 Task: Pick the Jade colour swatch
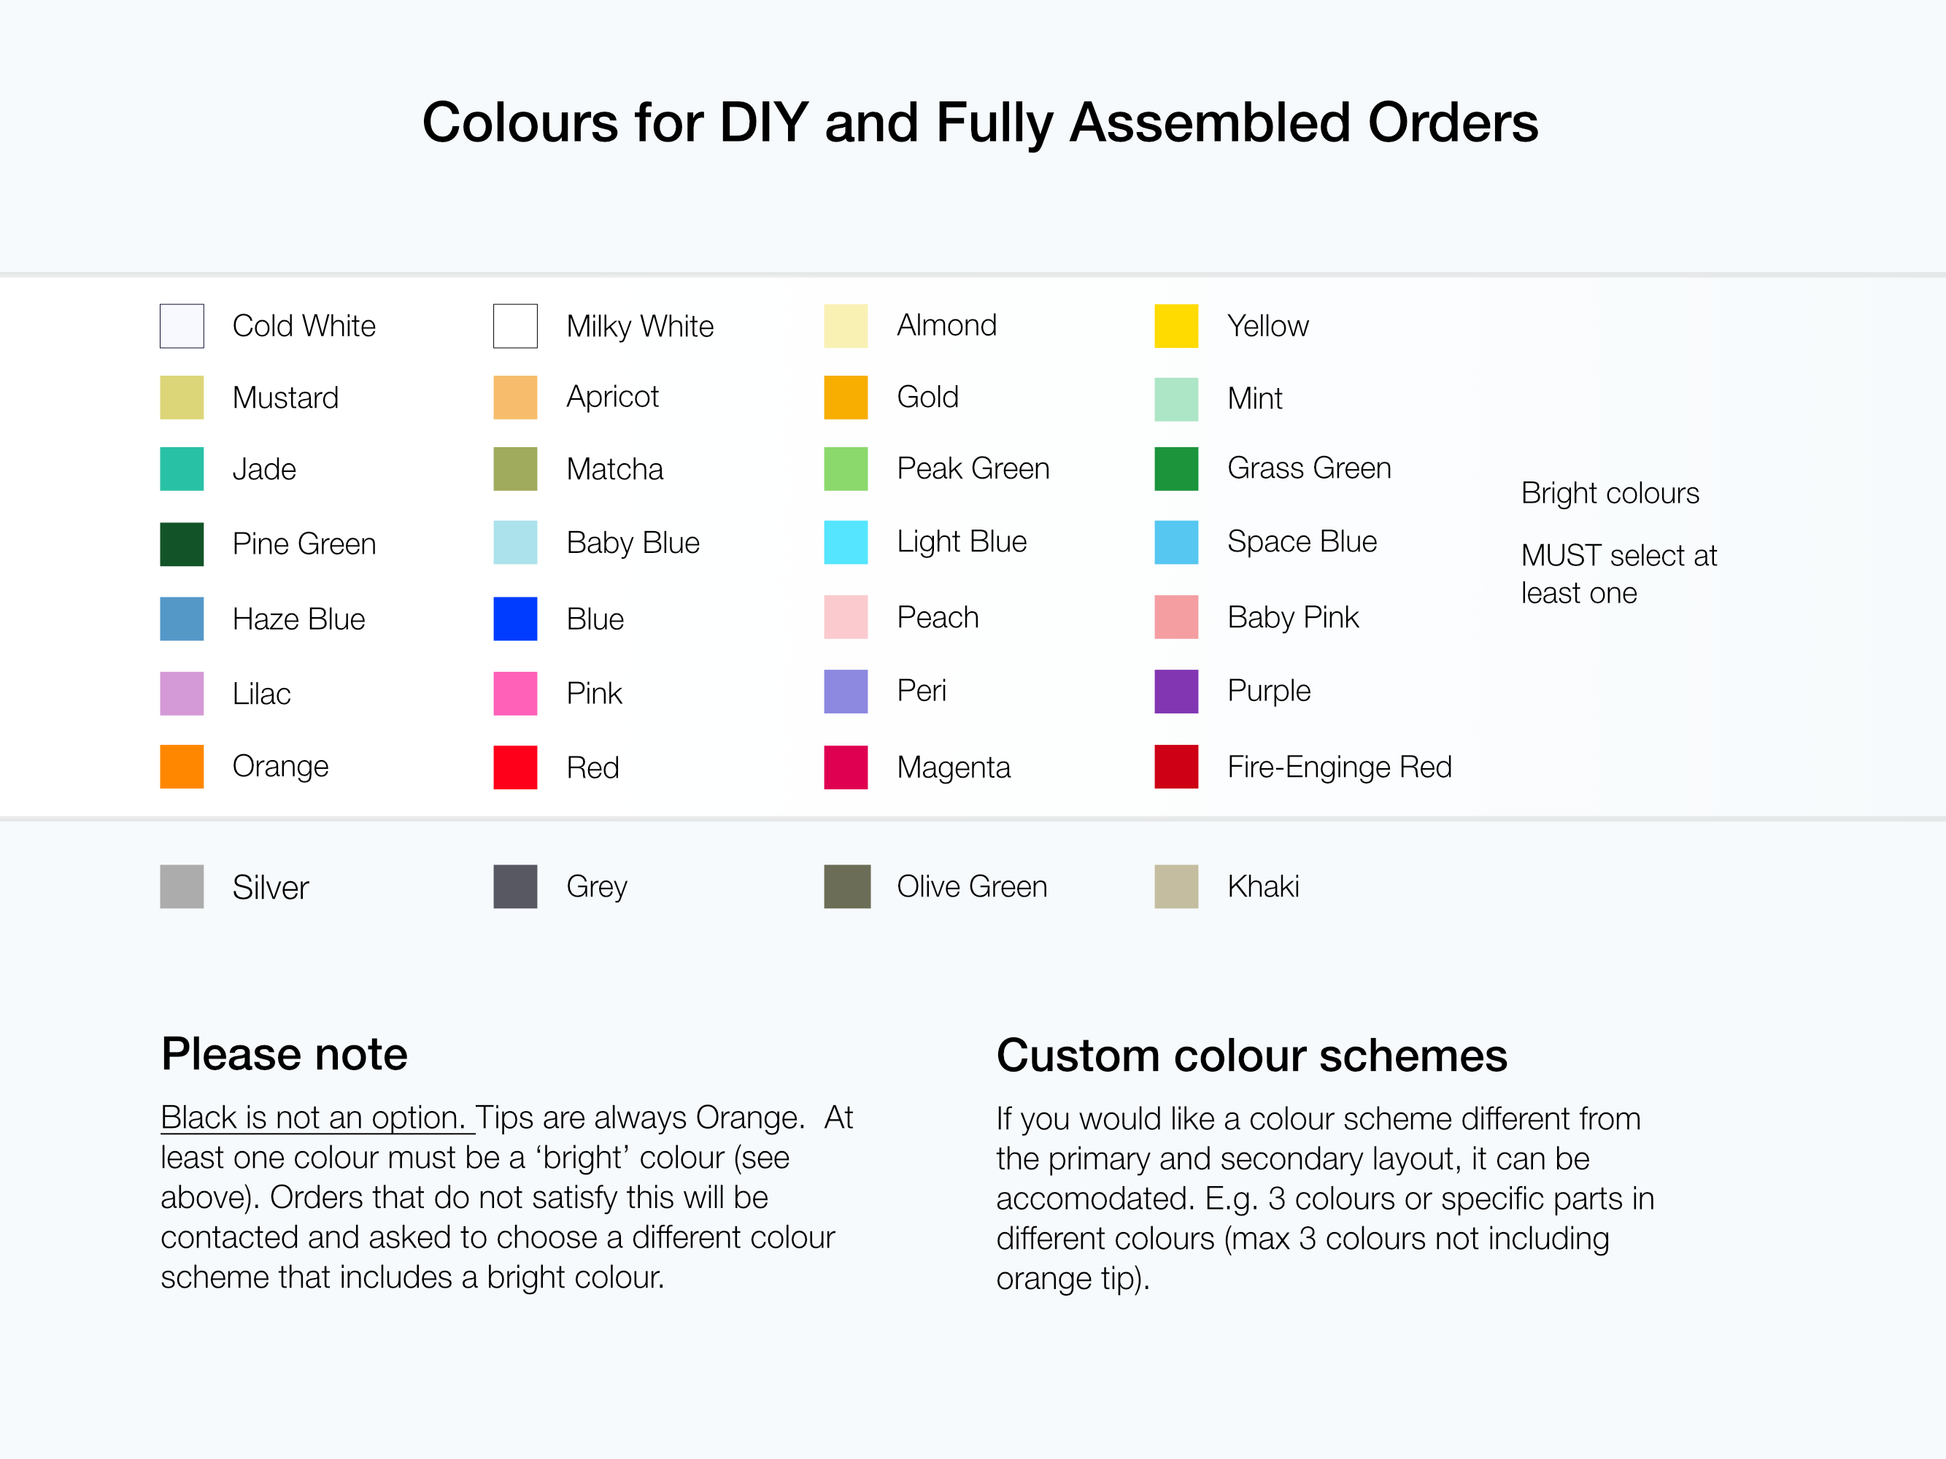click(x=182, y=469)
